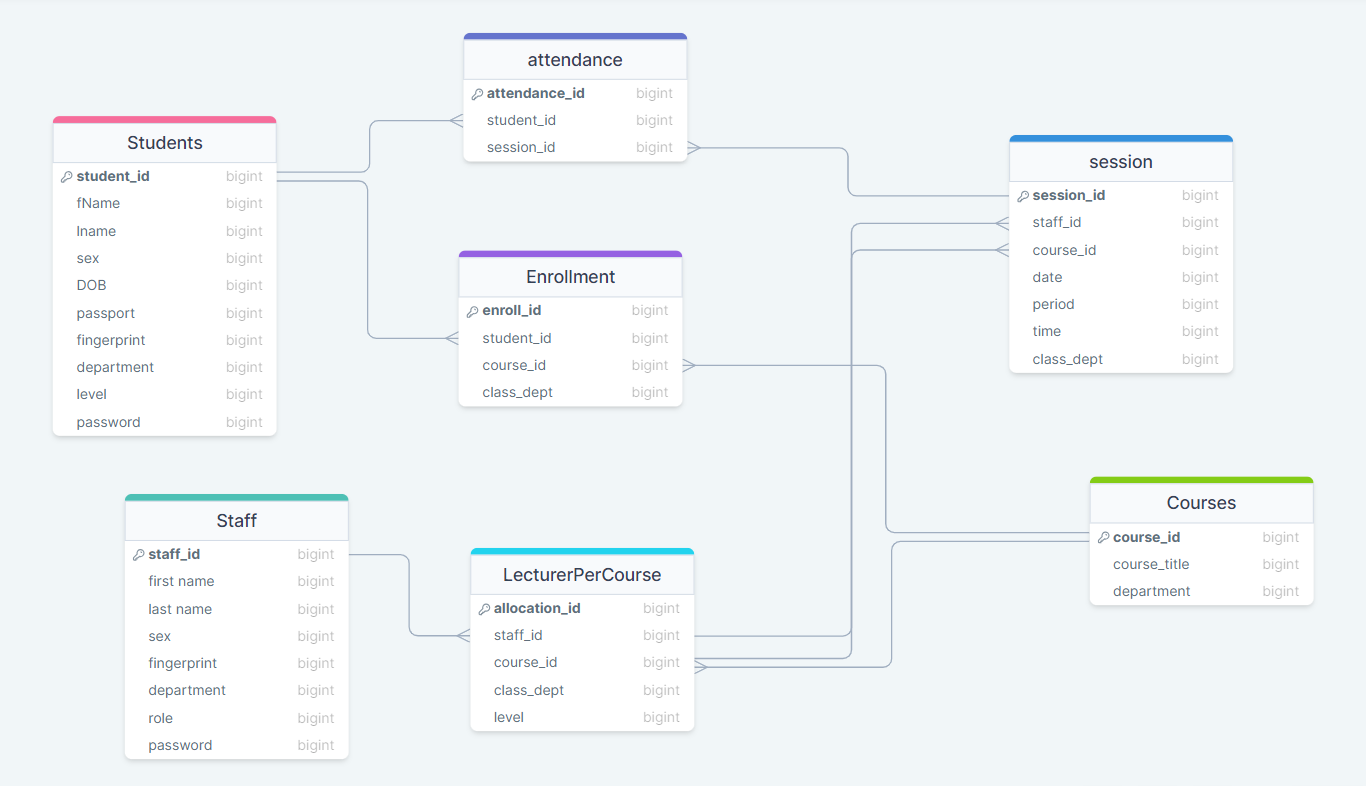Select the level field in Students table
Viewport: 1366px width, 786px height.
165,394
